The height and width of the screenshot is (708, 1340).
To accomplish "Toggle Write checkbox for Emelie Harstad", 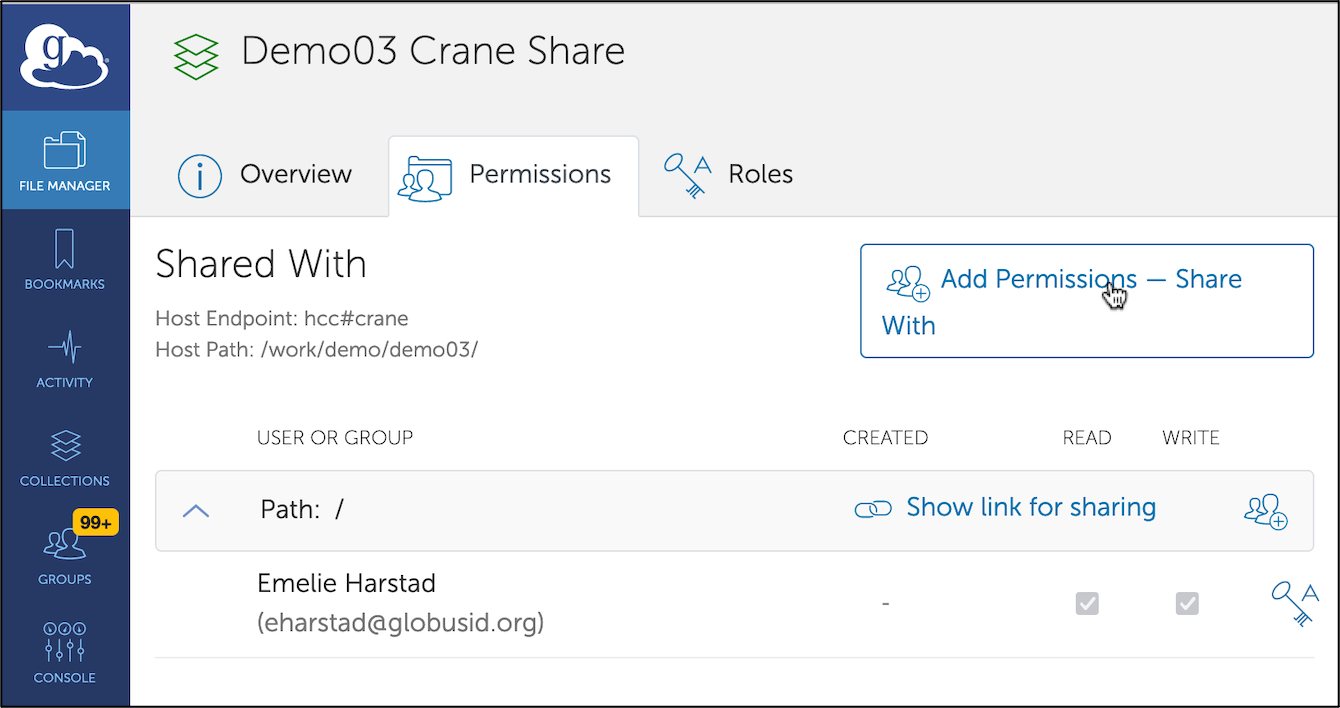I will click(1187, 603).
